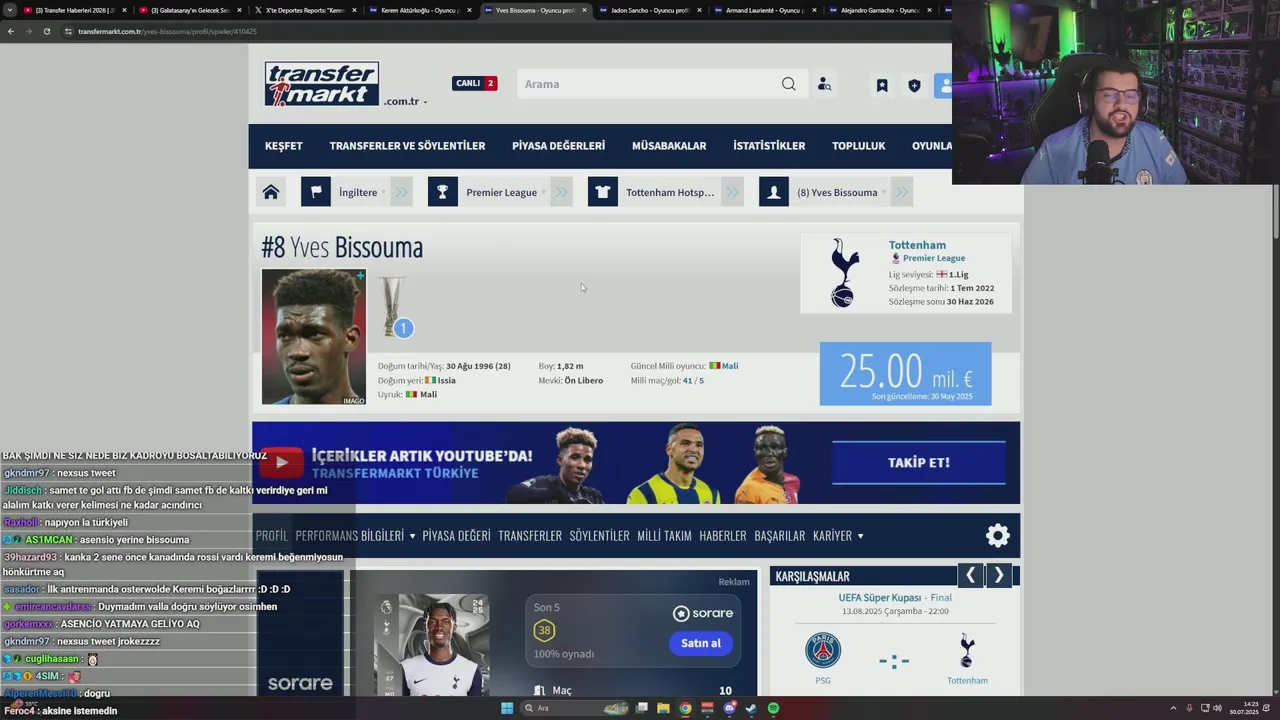Click national caps 41 link
The height and width of the screenshot is (720, 1280).
[x=688, y=380]
